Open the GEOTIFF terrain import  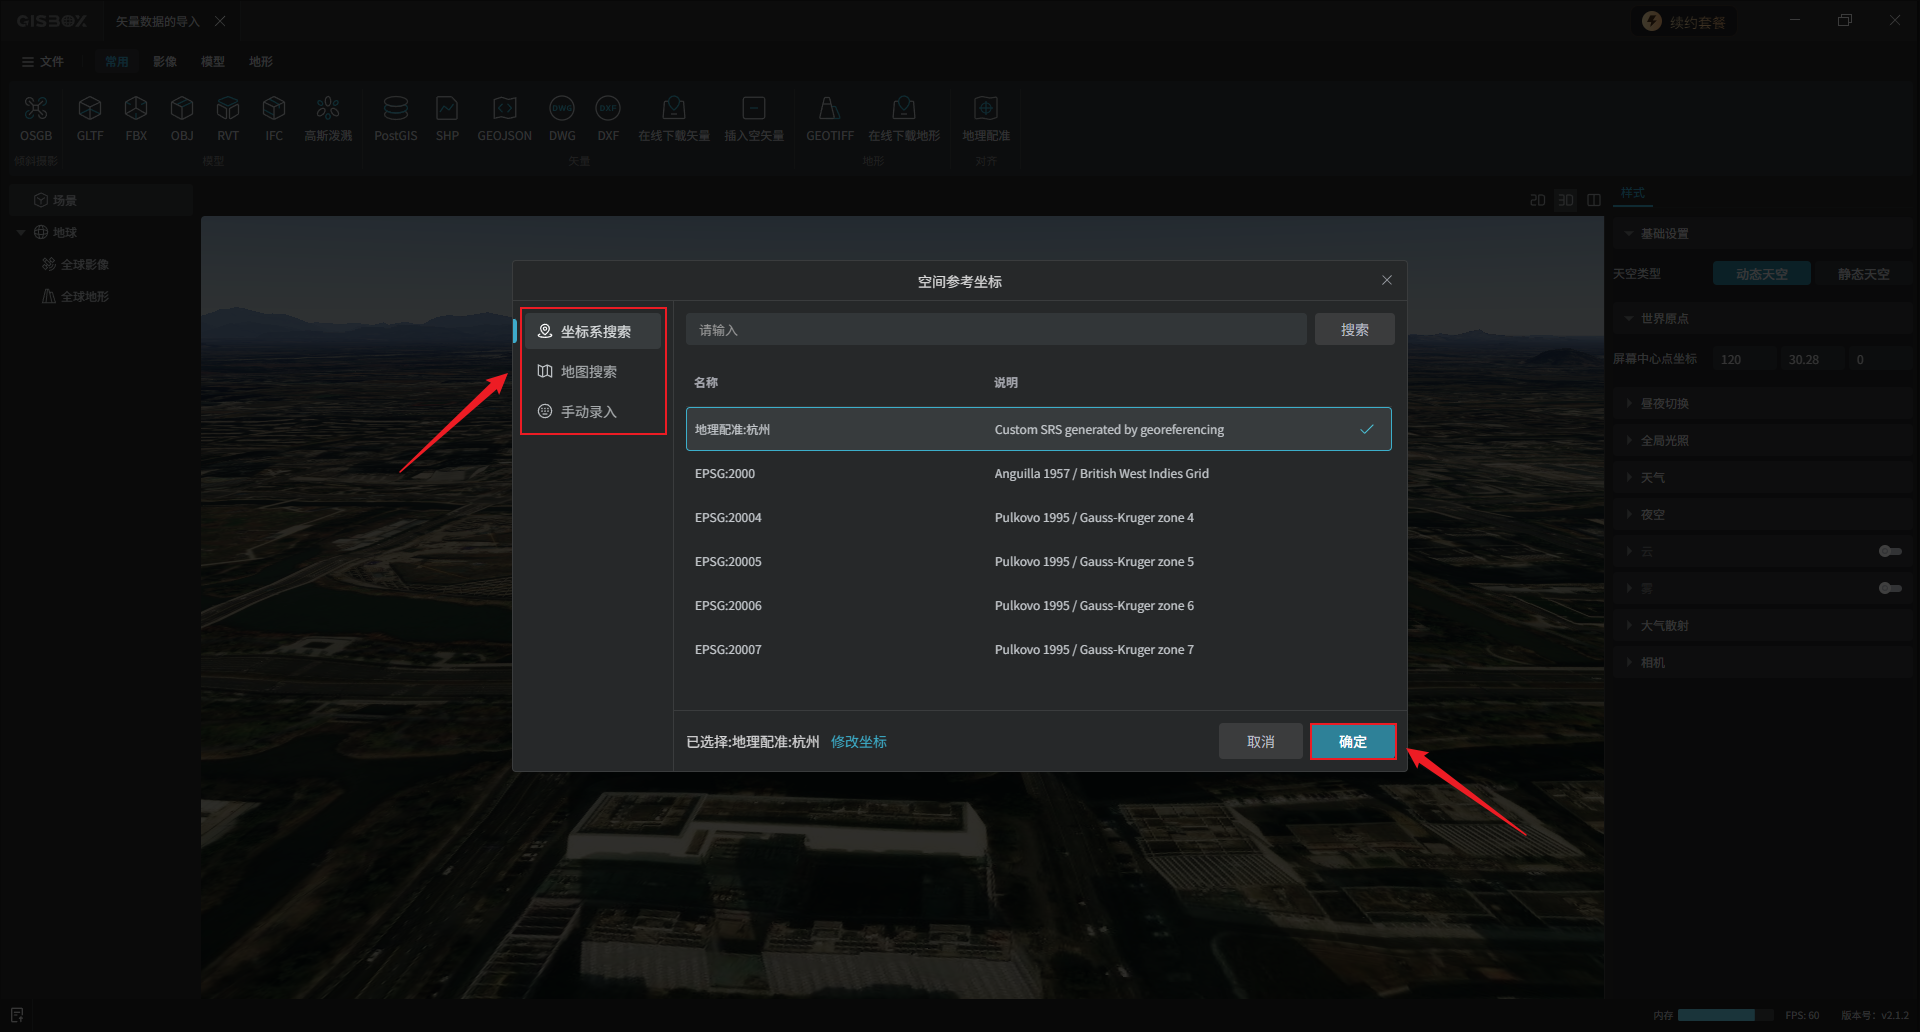pos(829,110)
